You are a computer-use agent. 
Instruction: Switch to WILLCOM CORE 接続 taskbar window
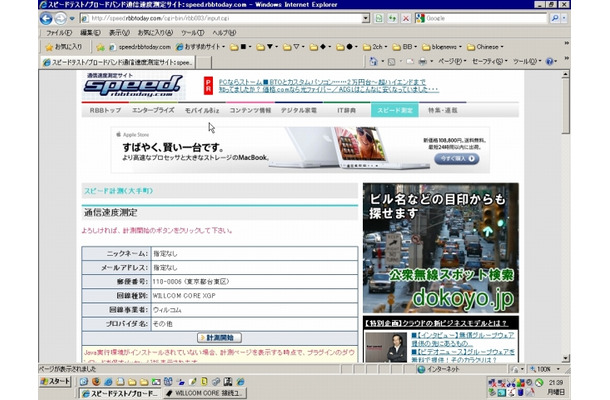(205, 393)
